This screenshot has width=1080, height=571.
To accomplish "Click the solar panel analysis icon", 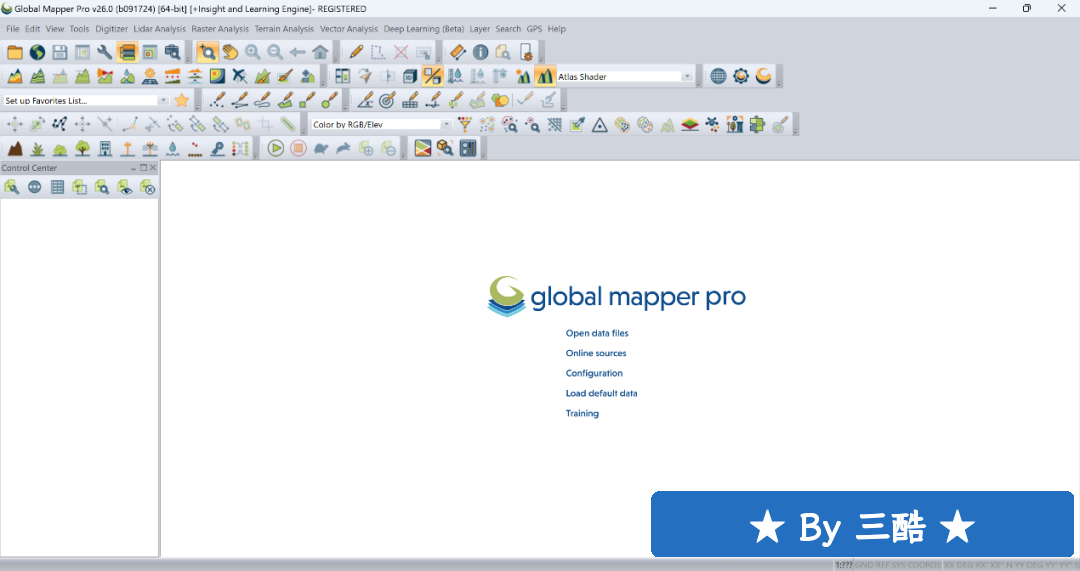I will click(149, 76).
